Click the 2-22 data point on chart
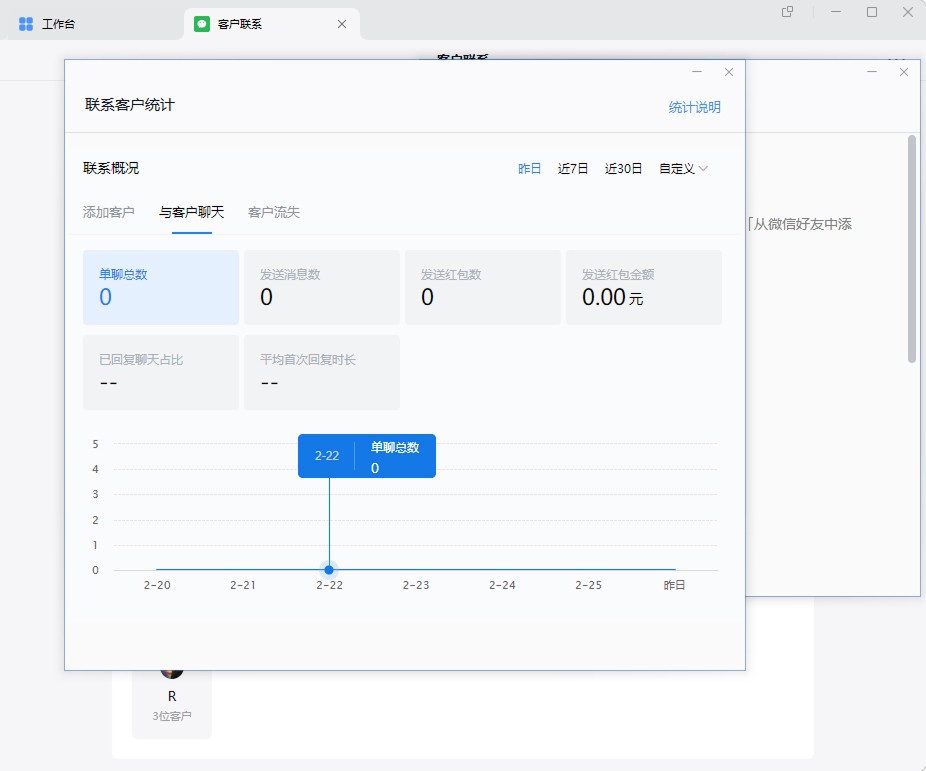 [329, 570]
